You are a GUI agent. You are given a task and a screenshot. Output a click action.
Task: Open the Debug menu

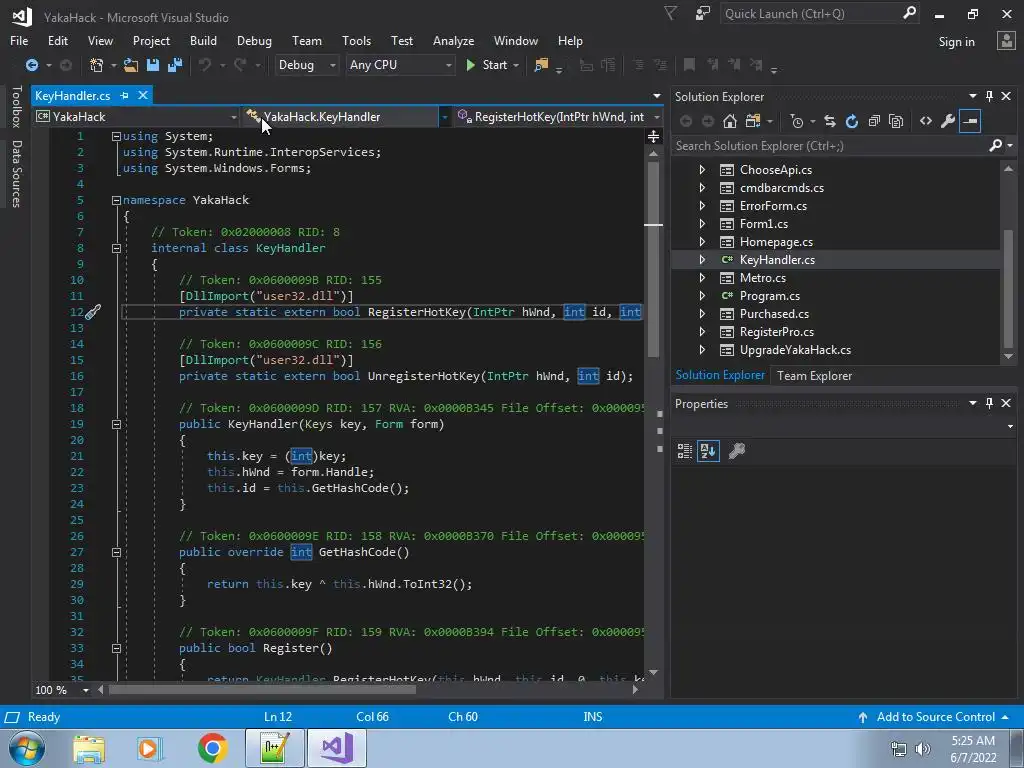254,40
